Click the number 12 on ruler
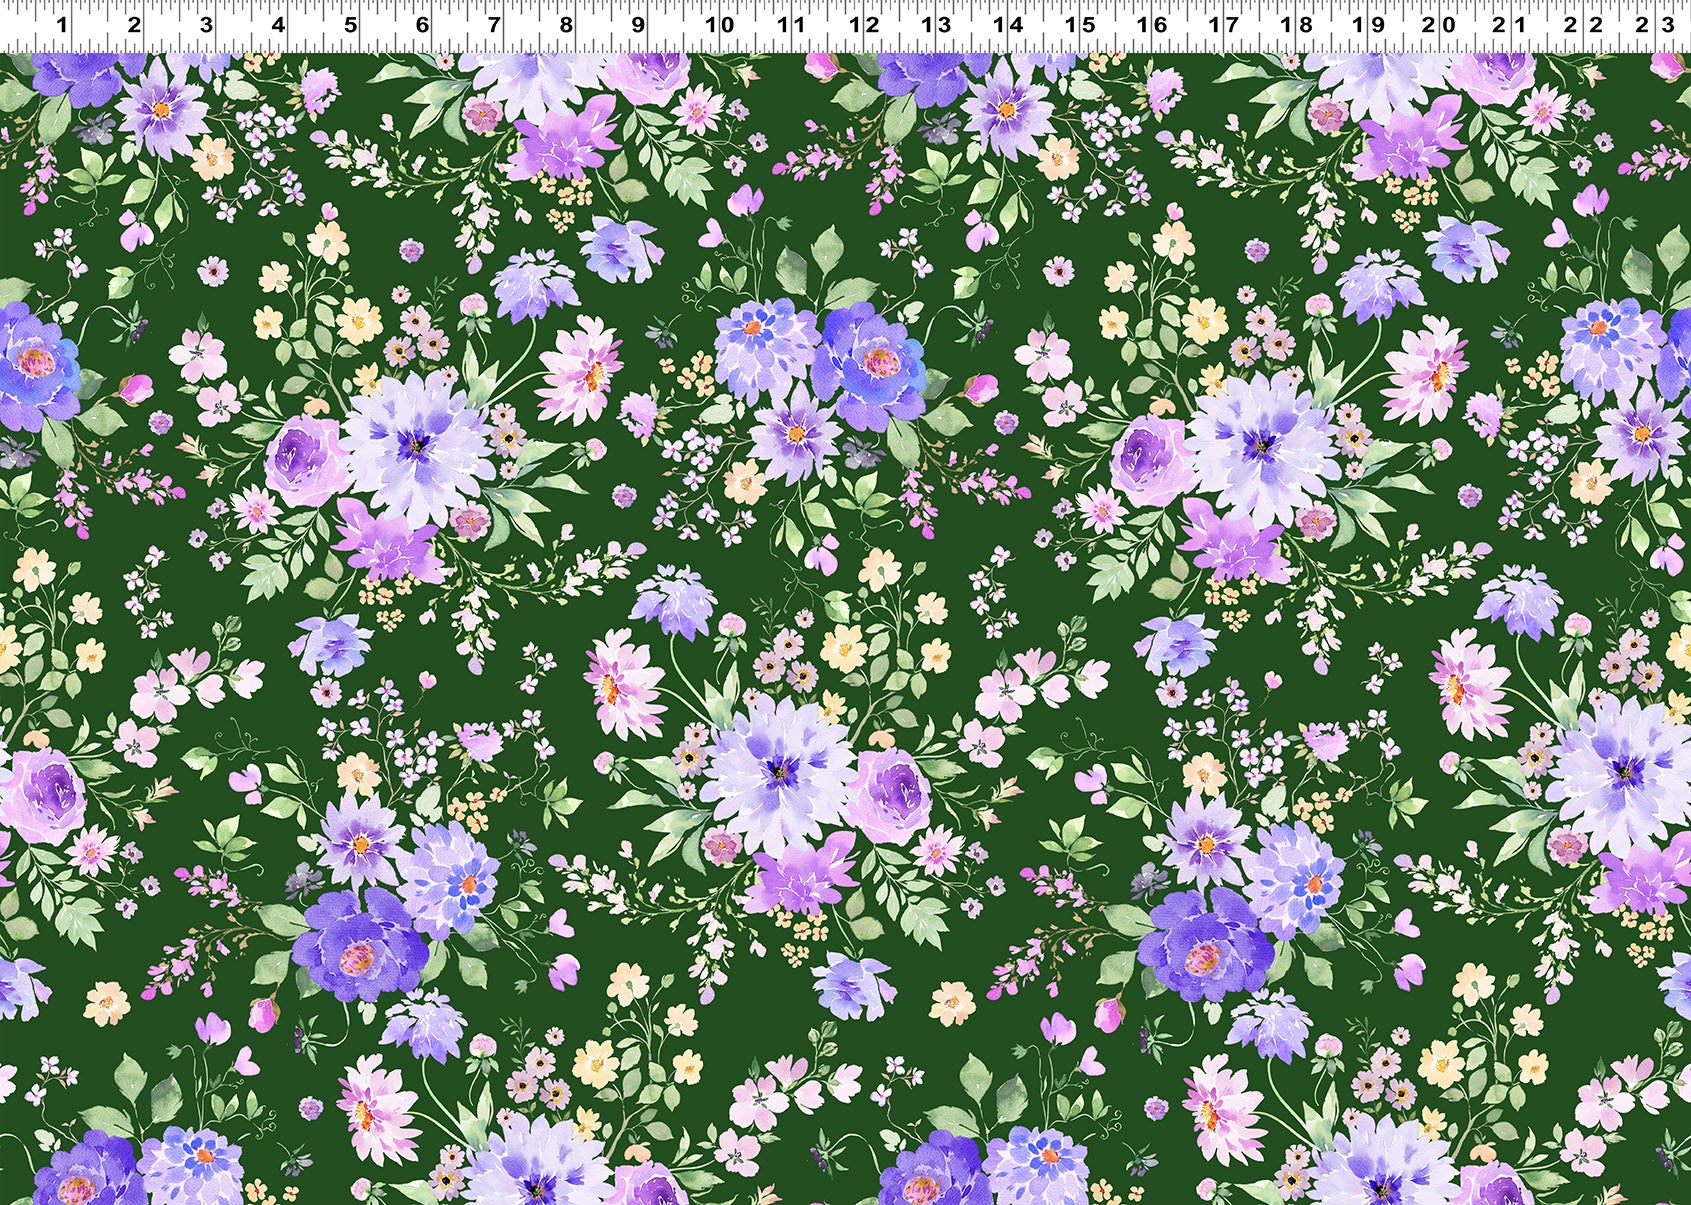This screenshot has height=1205, width=1691. [x=866, y=26]
